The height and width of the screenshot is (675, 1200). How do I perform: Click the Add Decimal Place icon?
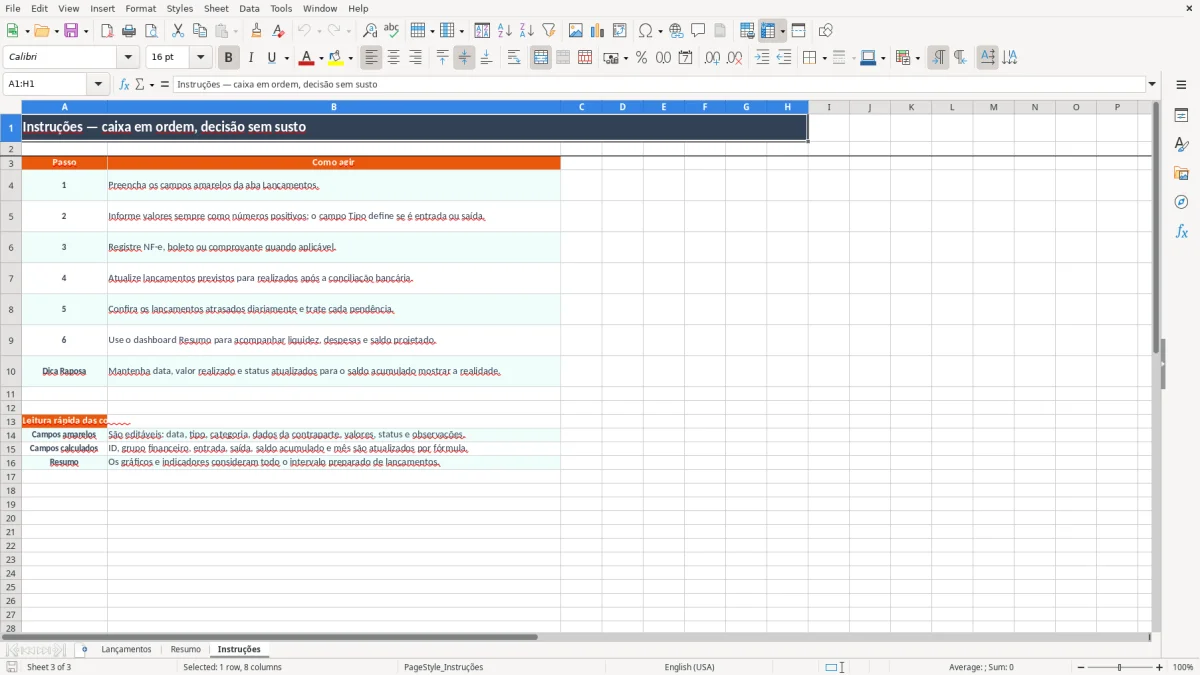[x=712, y=58]
